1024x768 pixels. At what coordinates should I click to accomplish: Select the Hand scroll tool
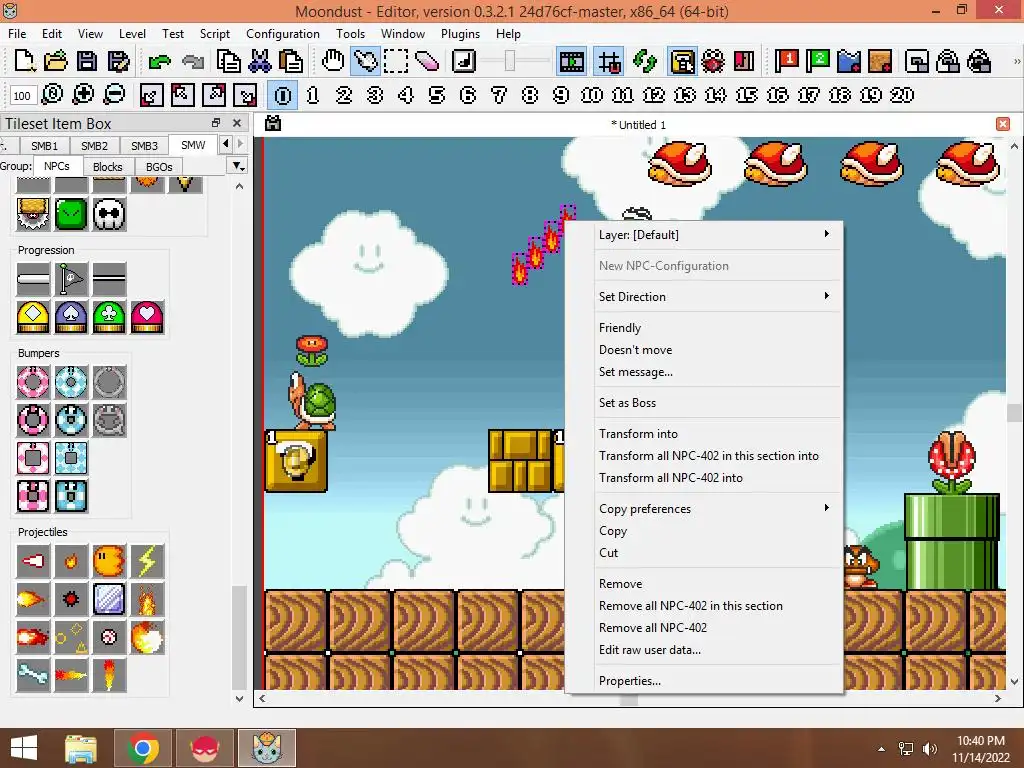[333, 61]
